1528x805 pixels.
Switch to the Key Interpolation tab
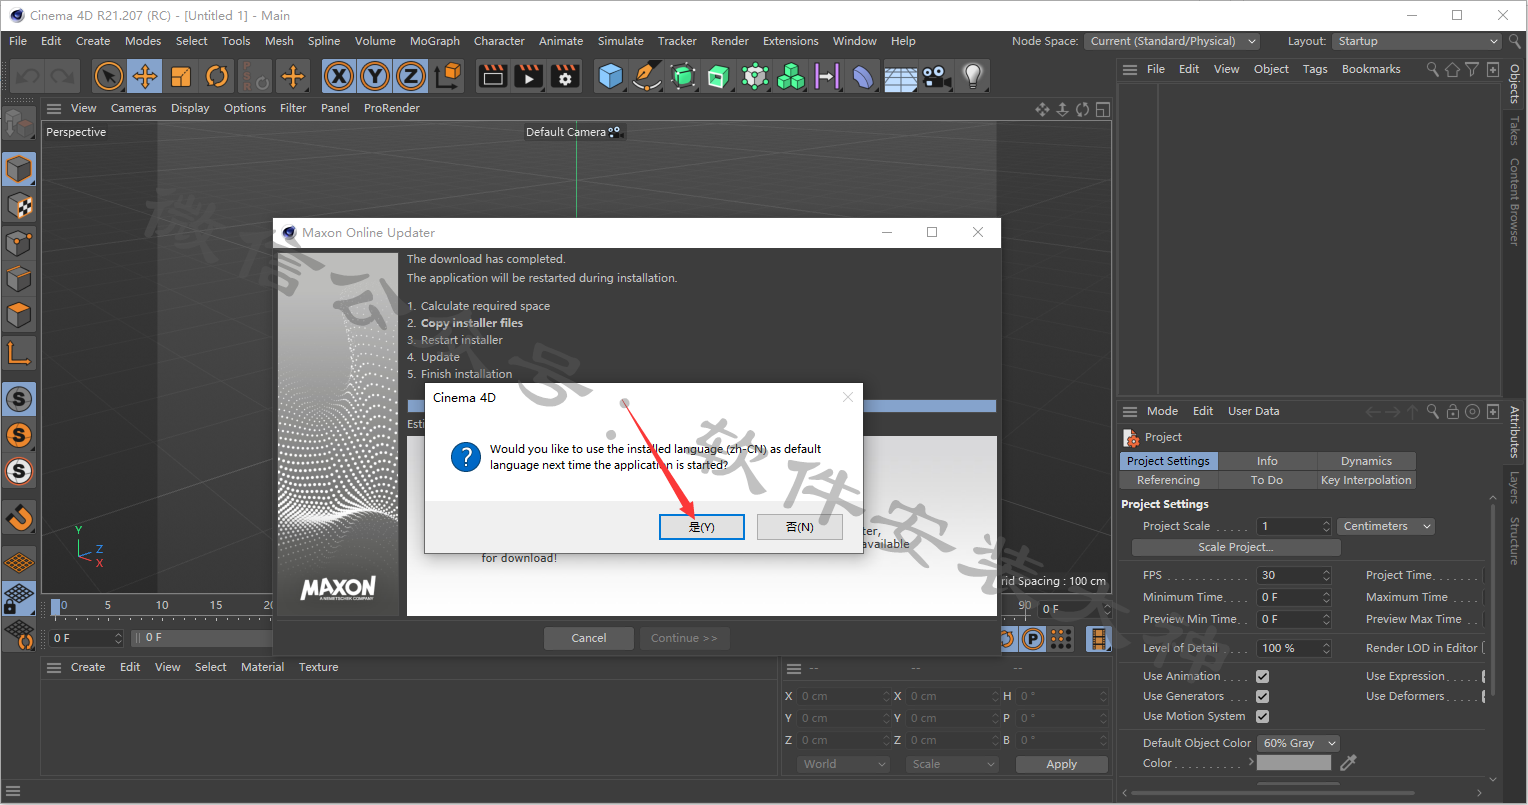pos(1366,480)
